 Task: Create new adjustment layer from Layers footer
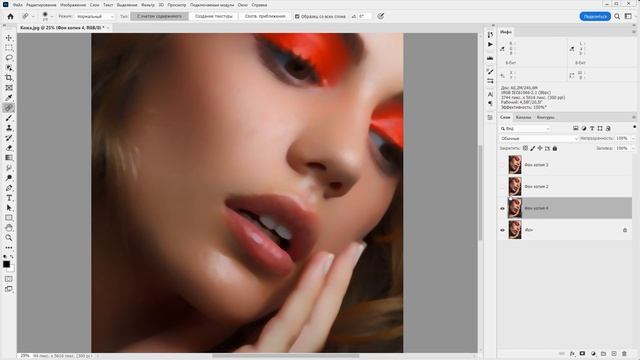(x=593, y=353)
